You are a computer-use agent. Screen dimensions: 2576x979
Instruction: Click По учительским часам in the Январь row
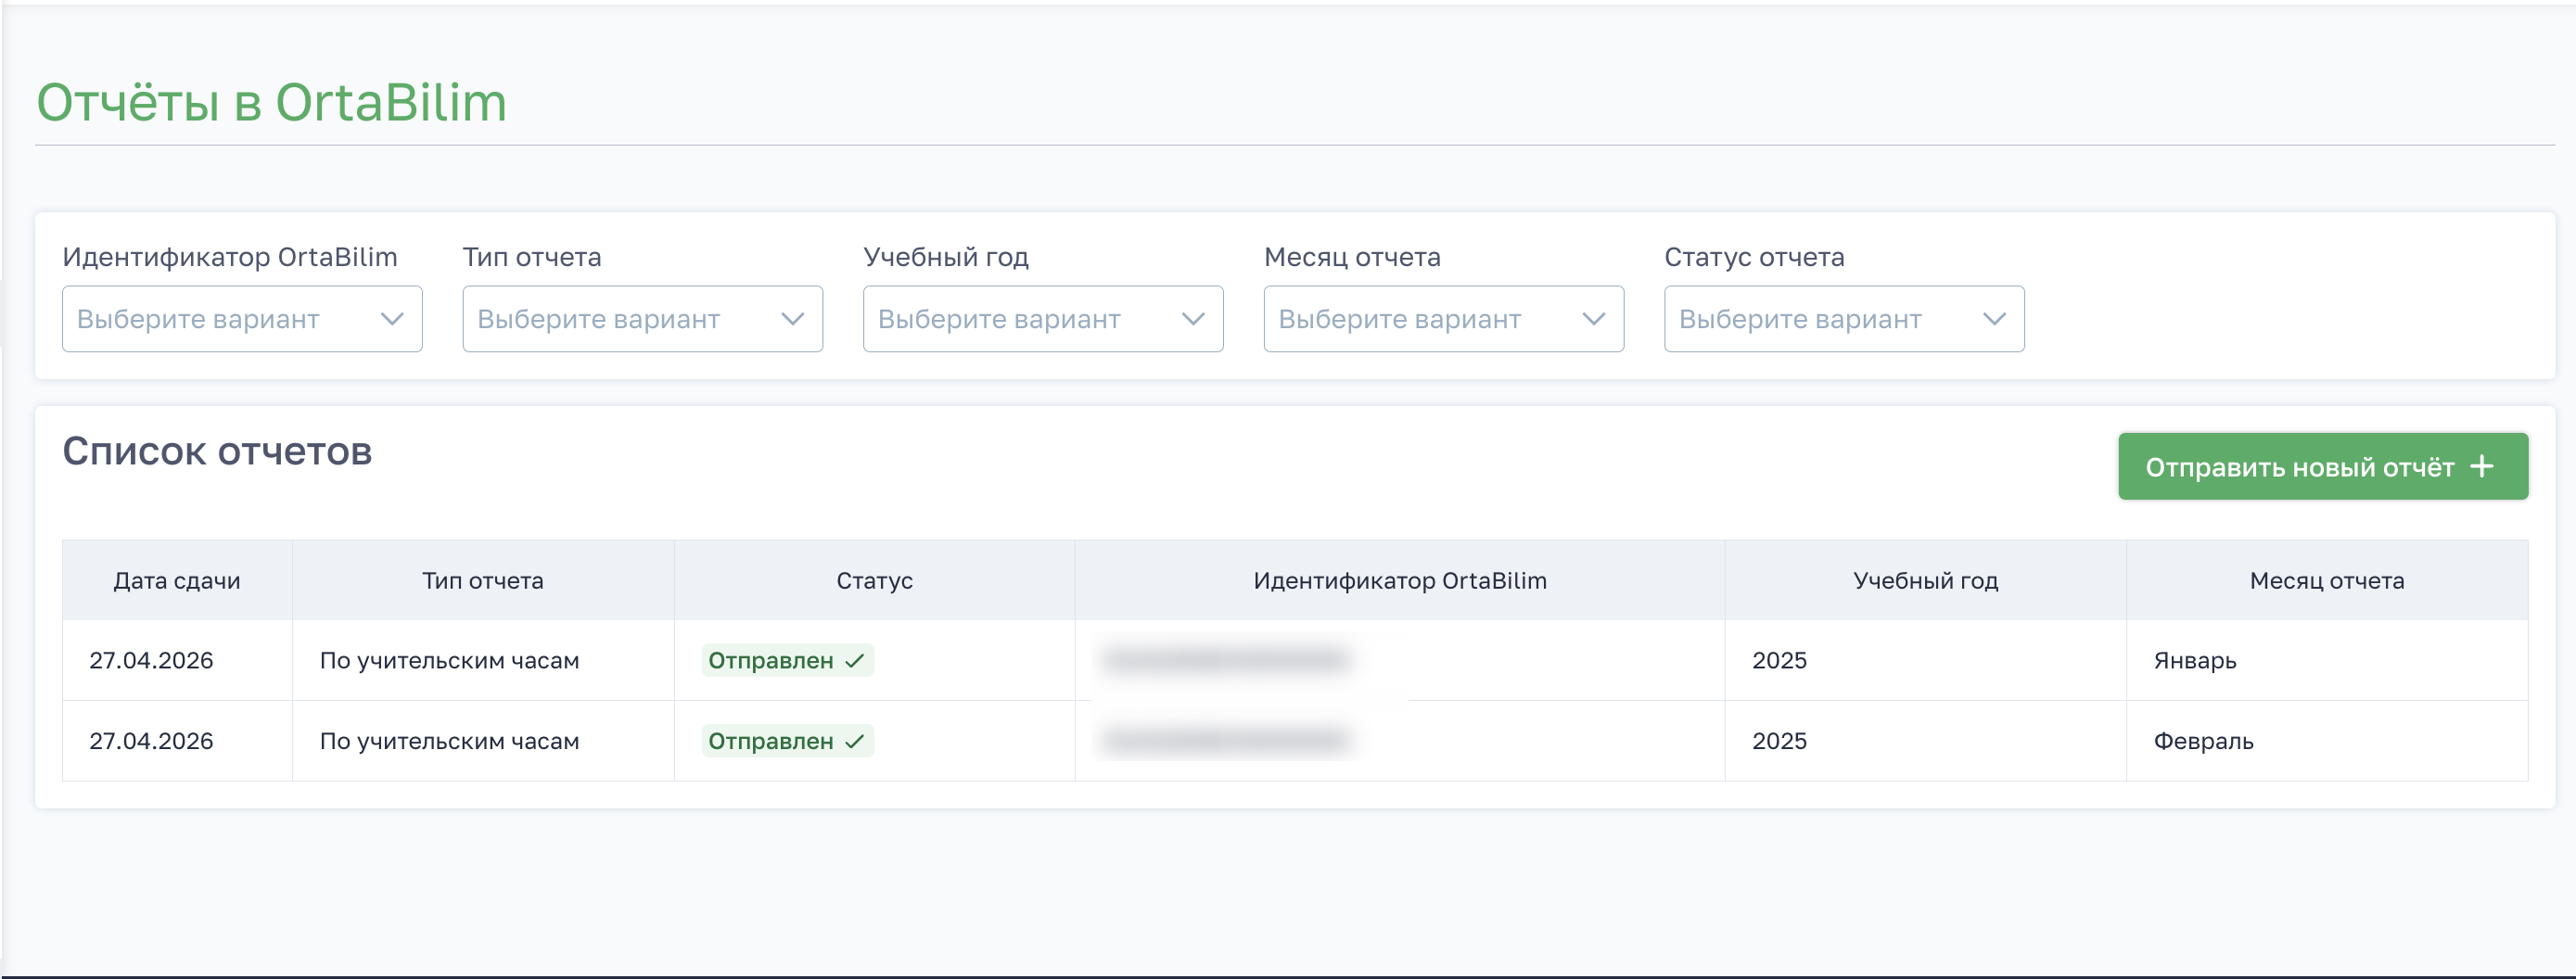coord(450,661)
